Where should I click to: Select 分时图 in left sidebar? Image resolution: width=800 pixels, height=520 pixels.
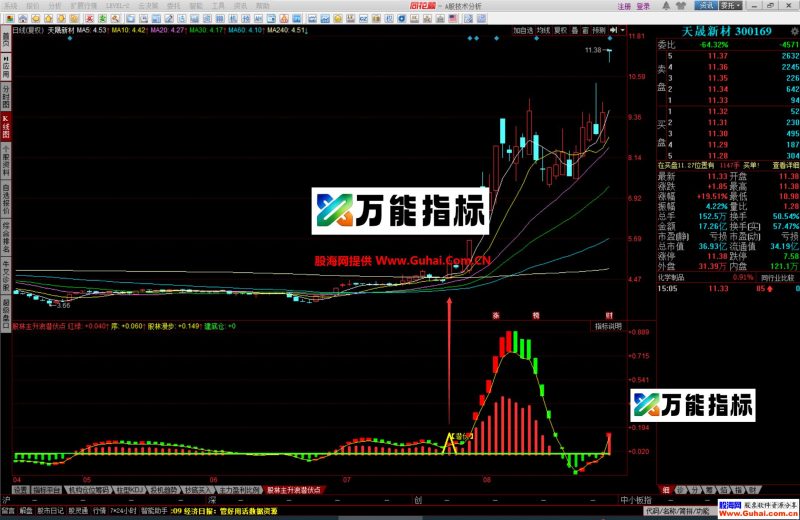tap(6, 97)
